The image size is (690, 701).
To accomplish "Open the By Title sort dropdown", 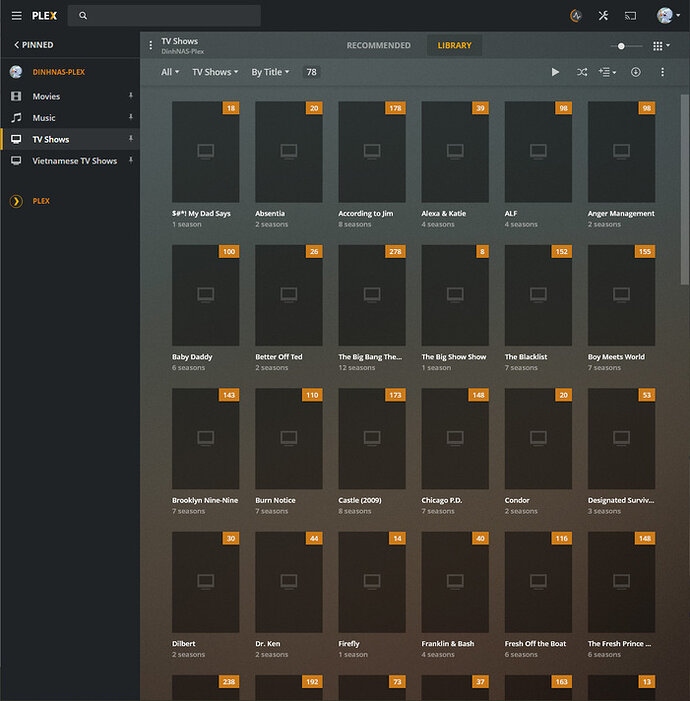I will (x=270, y=72).
